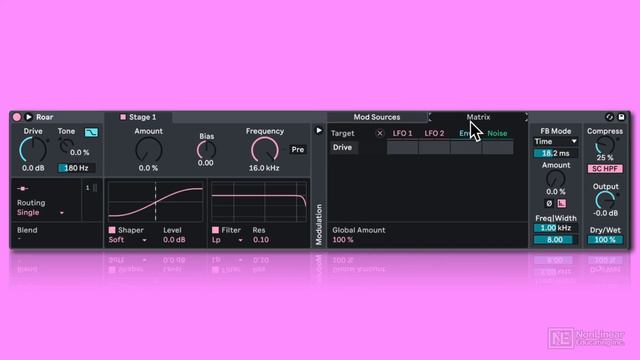Screen dimensions: 640x360
Task: Click the Drive LFO 1 matrix cell
Action: pos(402,148)
